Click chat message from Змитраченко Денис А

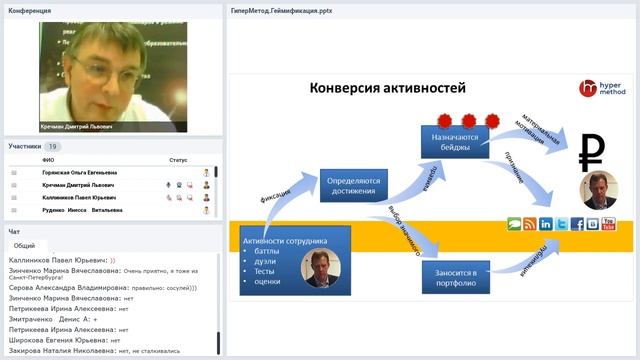tap(53, 320)
